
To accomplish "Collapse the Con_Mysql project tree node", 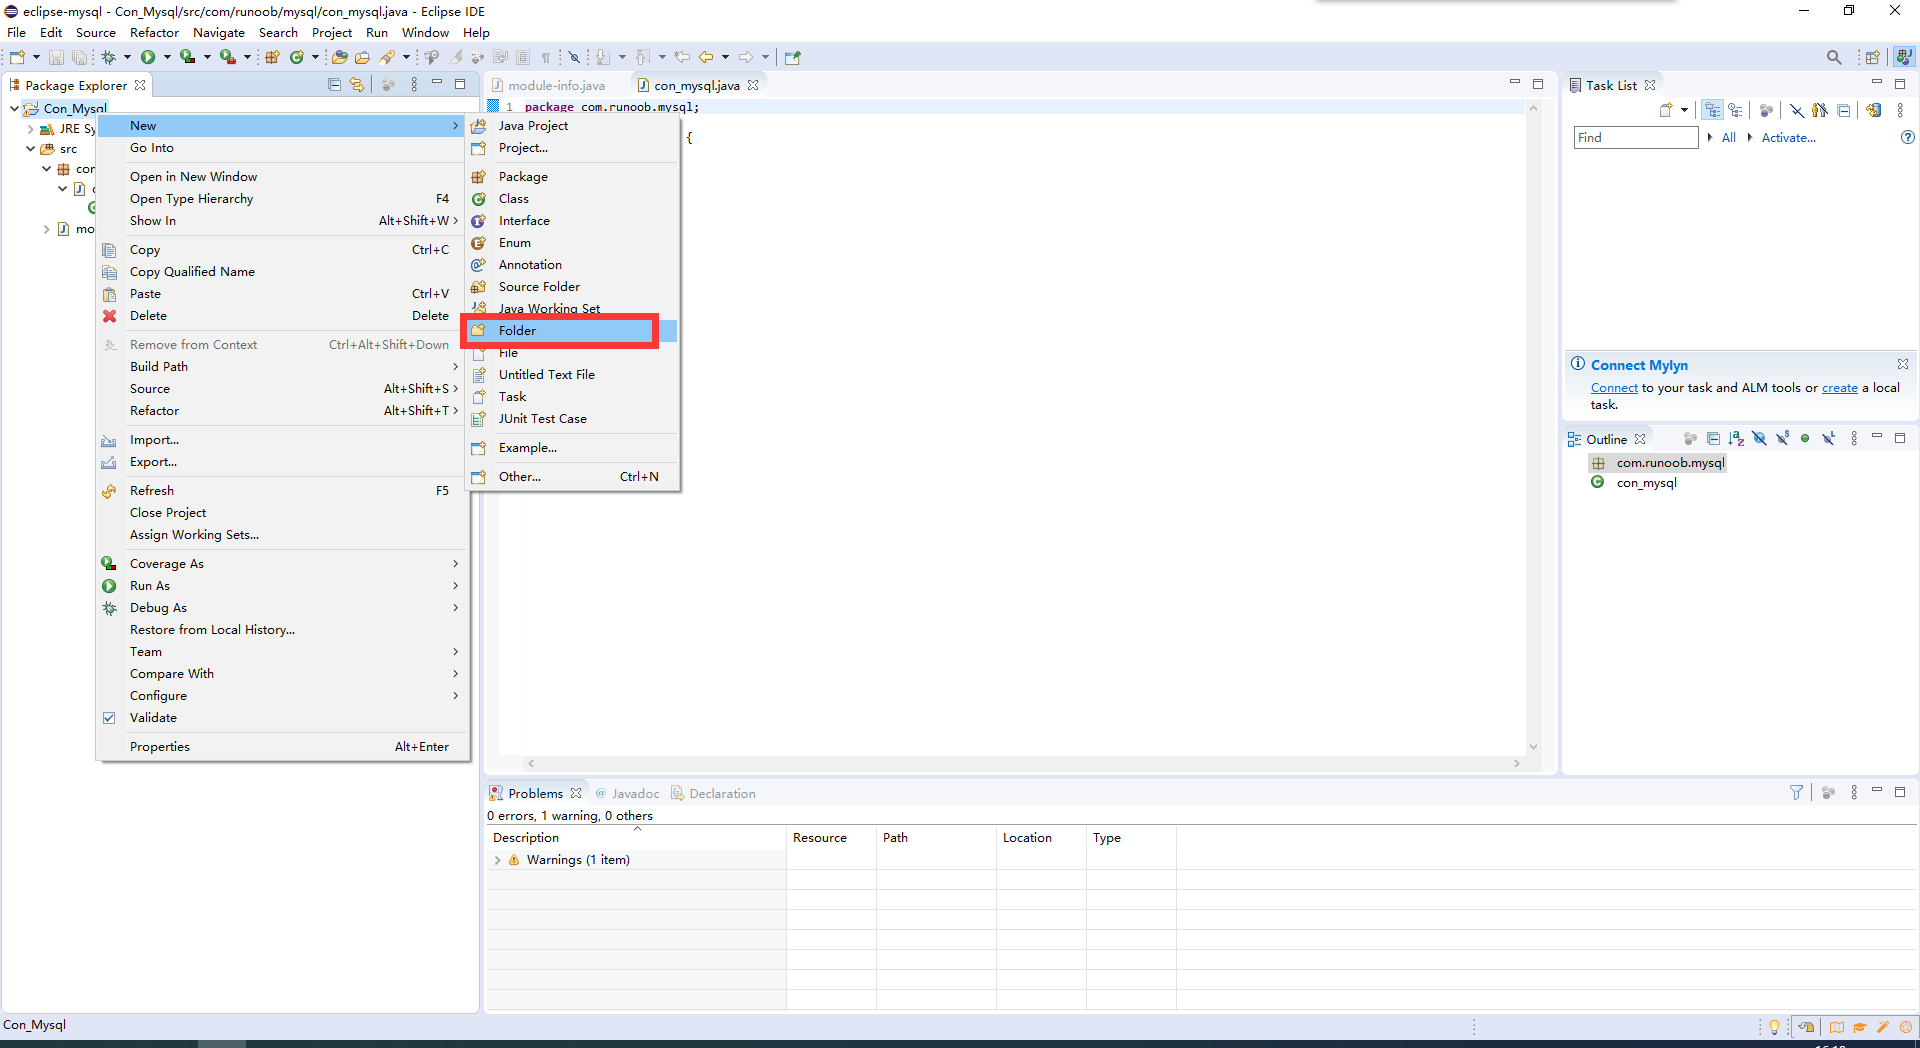I will [14, 108].
